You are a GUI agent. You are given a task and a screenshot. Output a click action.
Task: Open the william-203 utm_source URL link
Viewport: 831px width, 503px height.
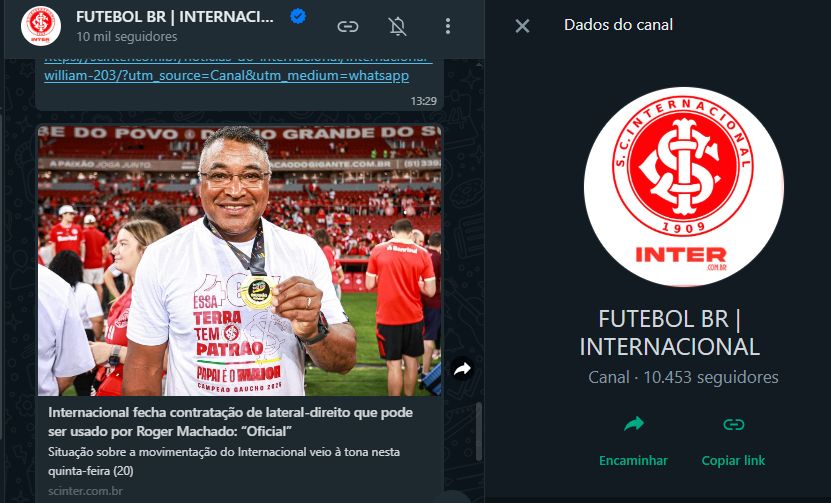226,75
